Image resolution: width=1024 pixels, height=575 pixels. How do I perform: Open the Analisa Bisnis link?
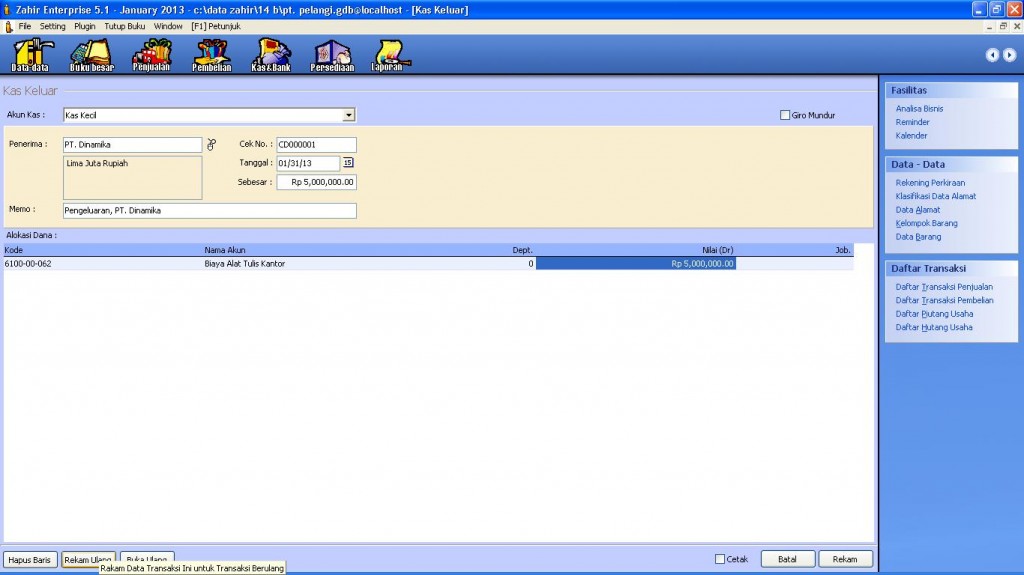(919, 109)
